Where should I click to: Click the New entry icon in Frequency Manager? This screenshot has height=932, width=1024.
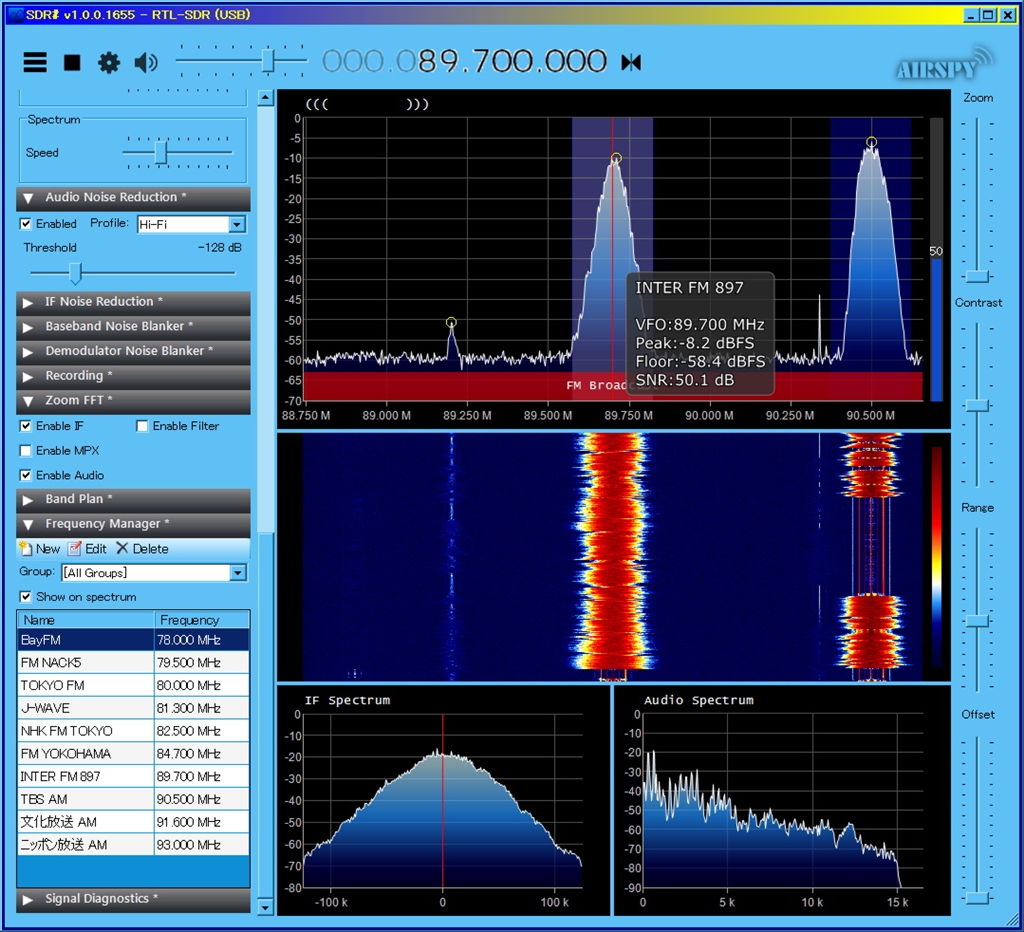click(25, 548)
